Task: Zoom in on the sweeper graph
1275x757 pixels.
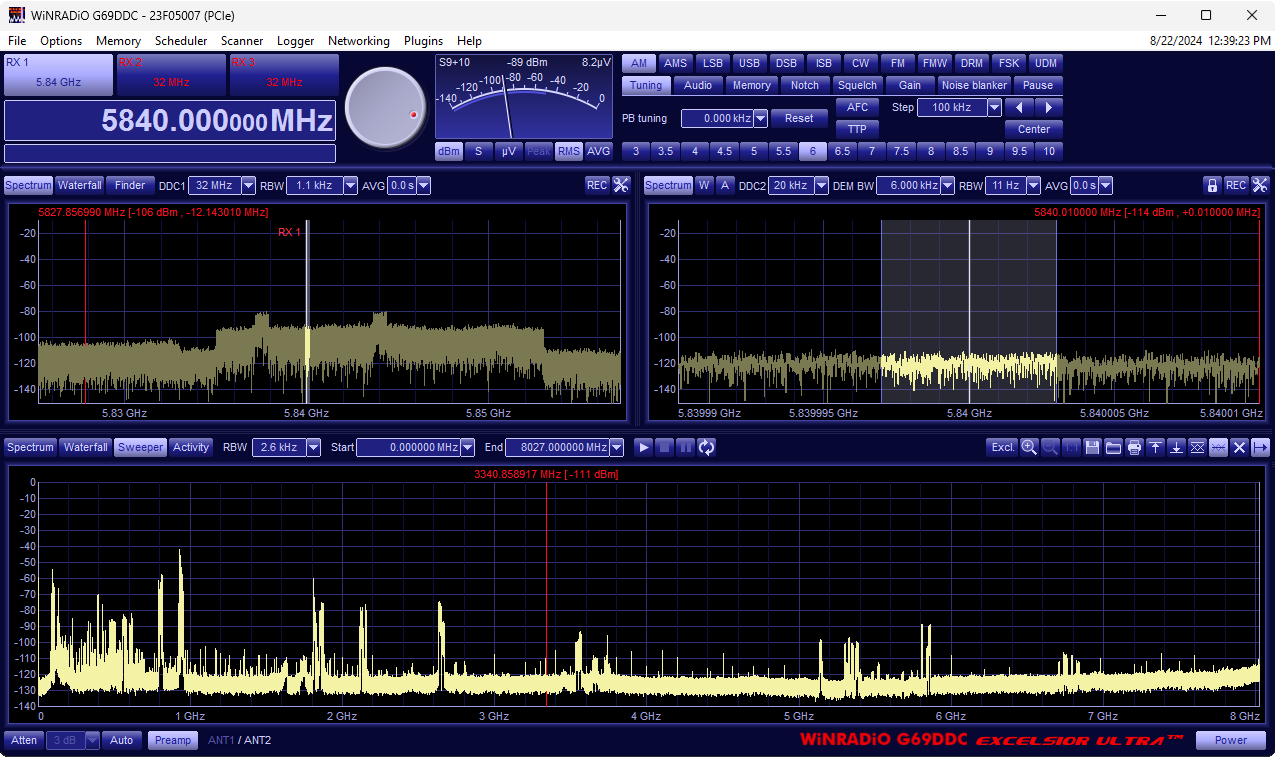Action: 1029,447
